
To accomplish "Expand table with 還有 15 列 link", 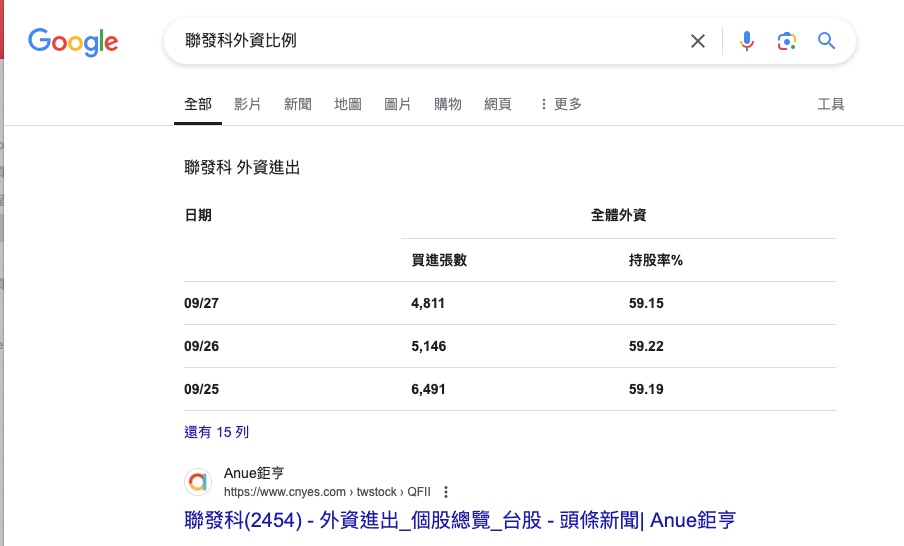I will click(216, 432).
